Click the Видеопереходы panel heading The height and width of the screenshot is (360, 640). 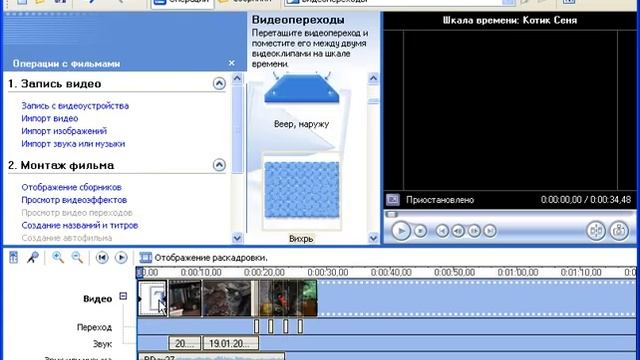pyautogui.click(x=298, y=20)
